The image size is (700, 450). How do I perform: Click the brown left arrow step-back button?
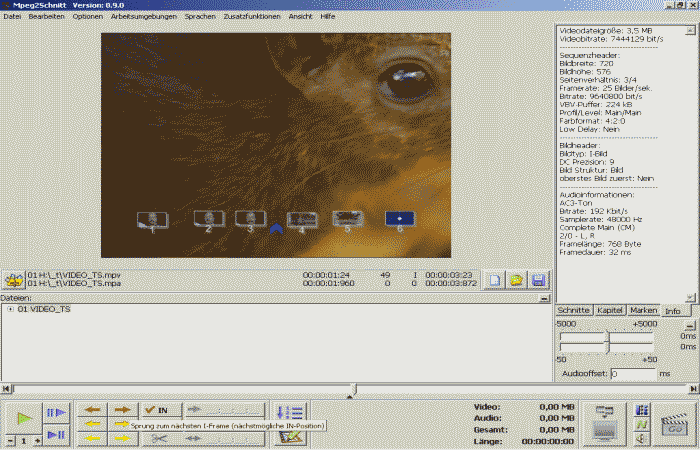[92, 410]
